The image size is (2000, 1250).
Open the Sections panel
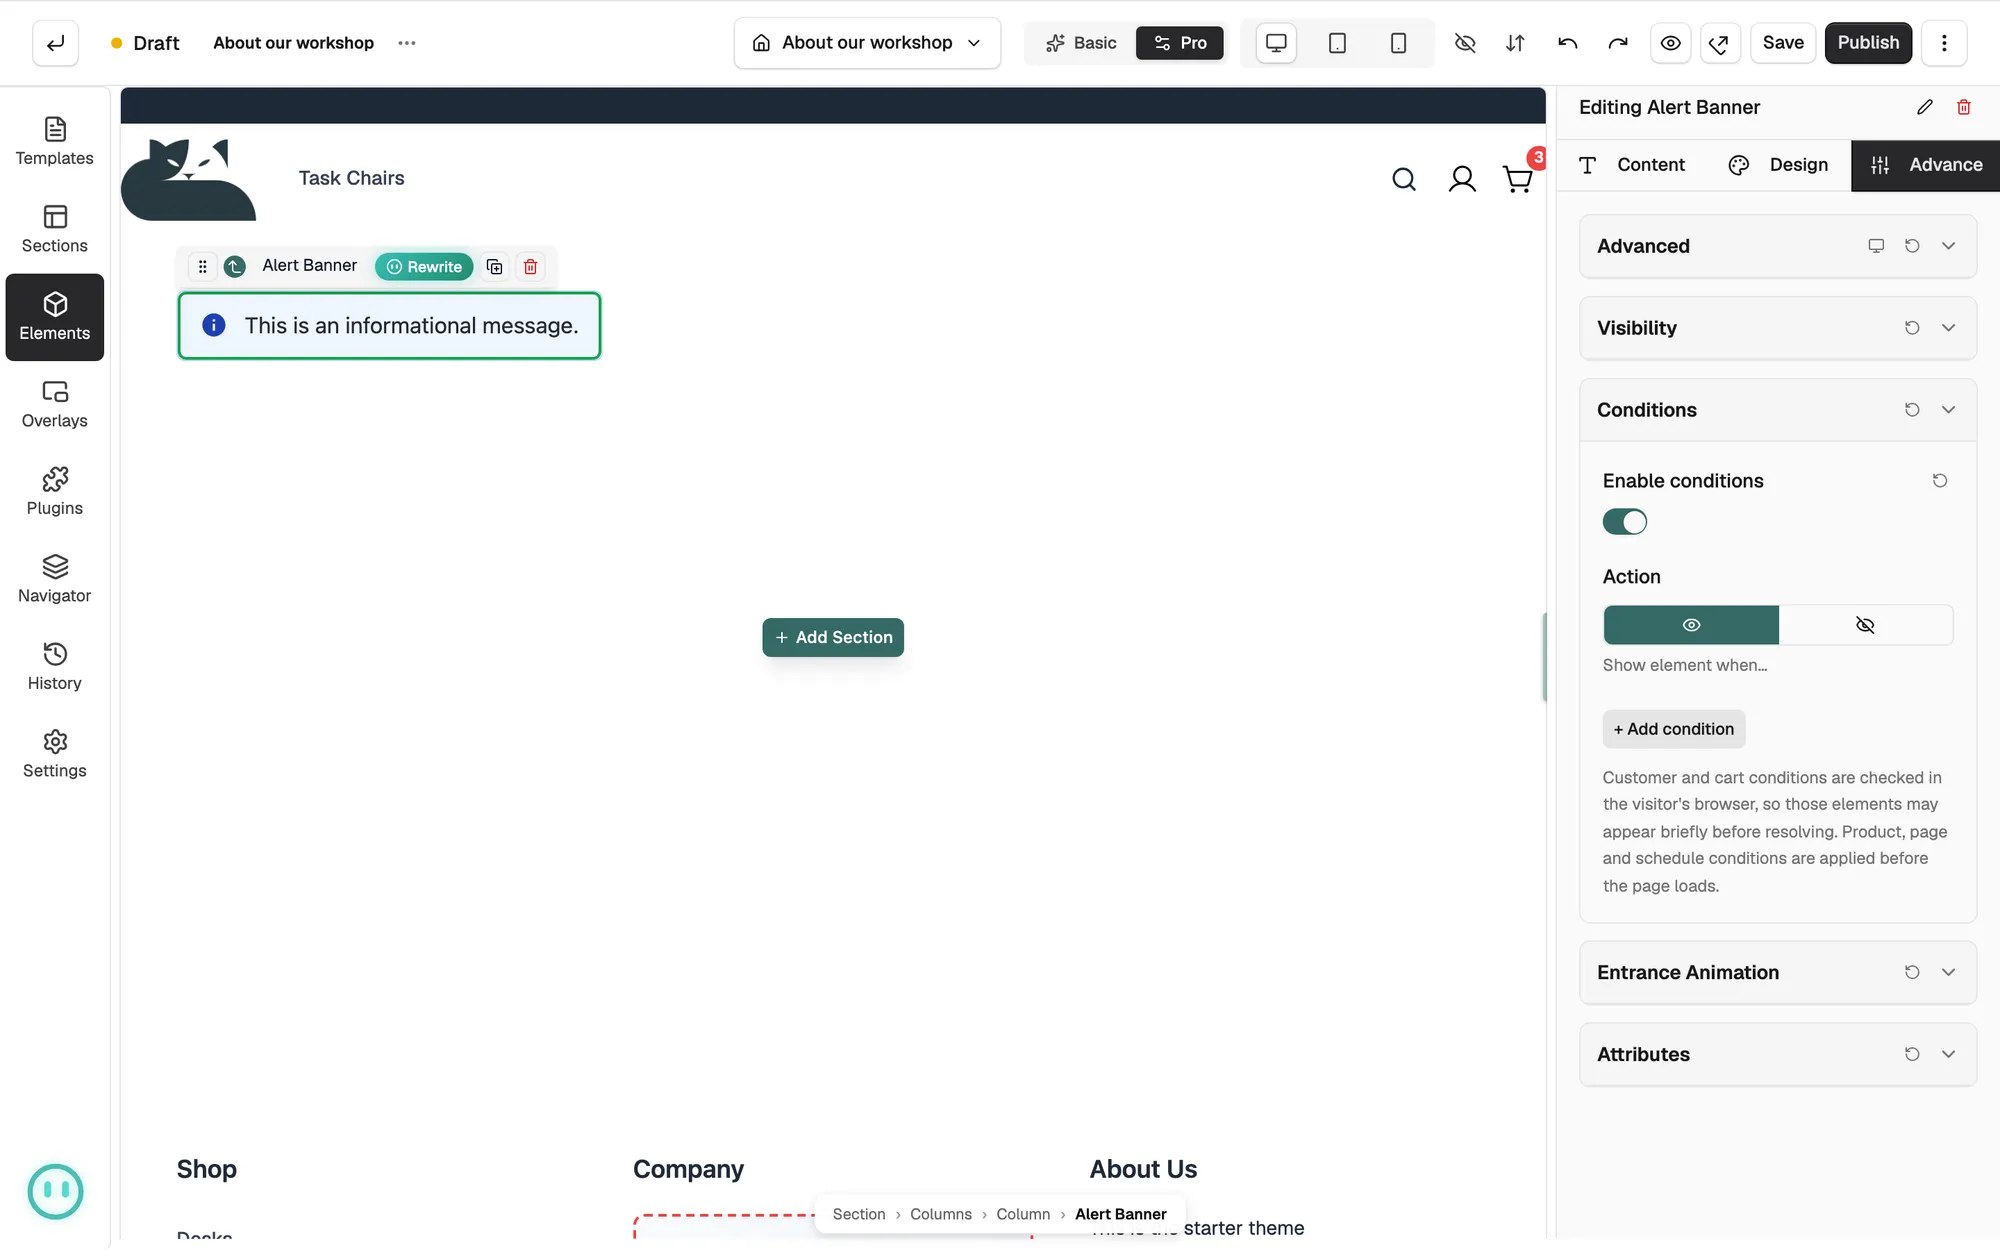54,229
